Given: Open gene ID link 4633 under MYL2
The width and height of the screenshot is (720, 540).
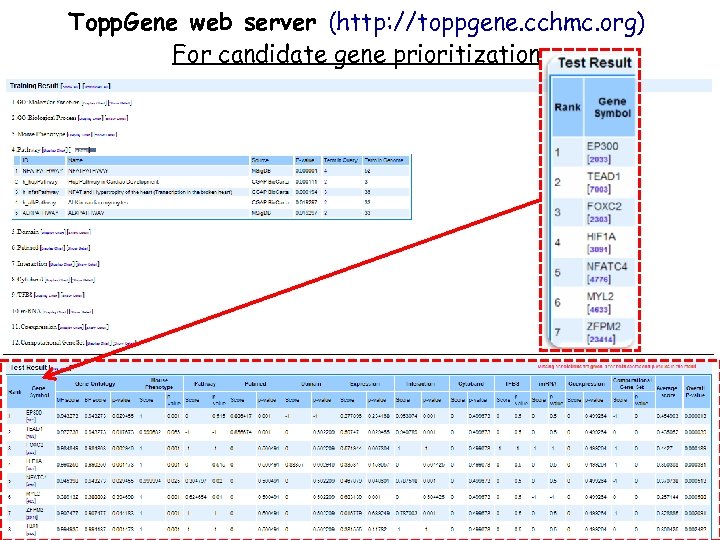Looking at the screenshot, I should (599, 309).
